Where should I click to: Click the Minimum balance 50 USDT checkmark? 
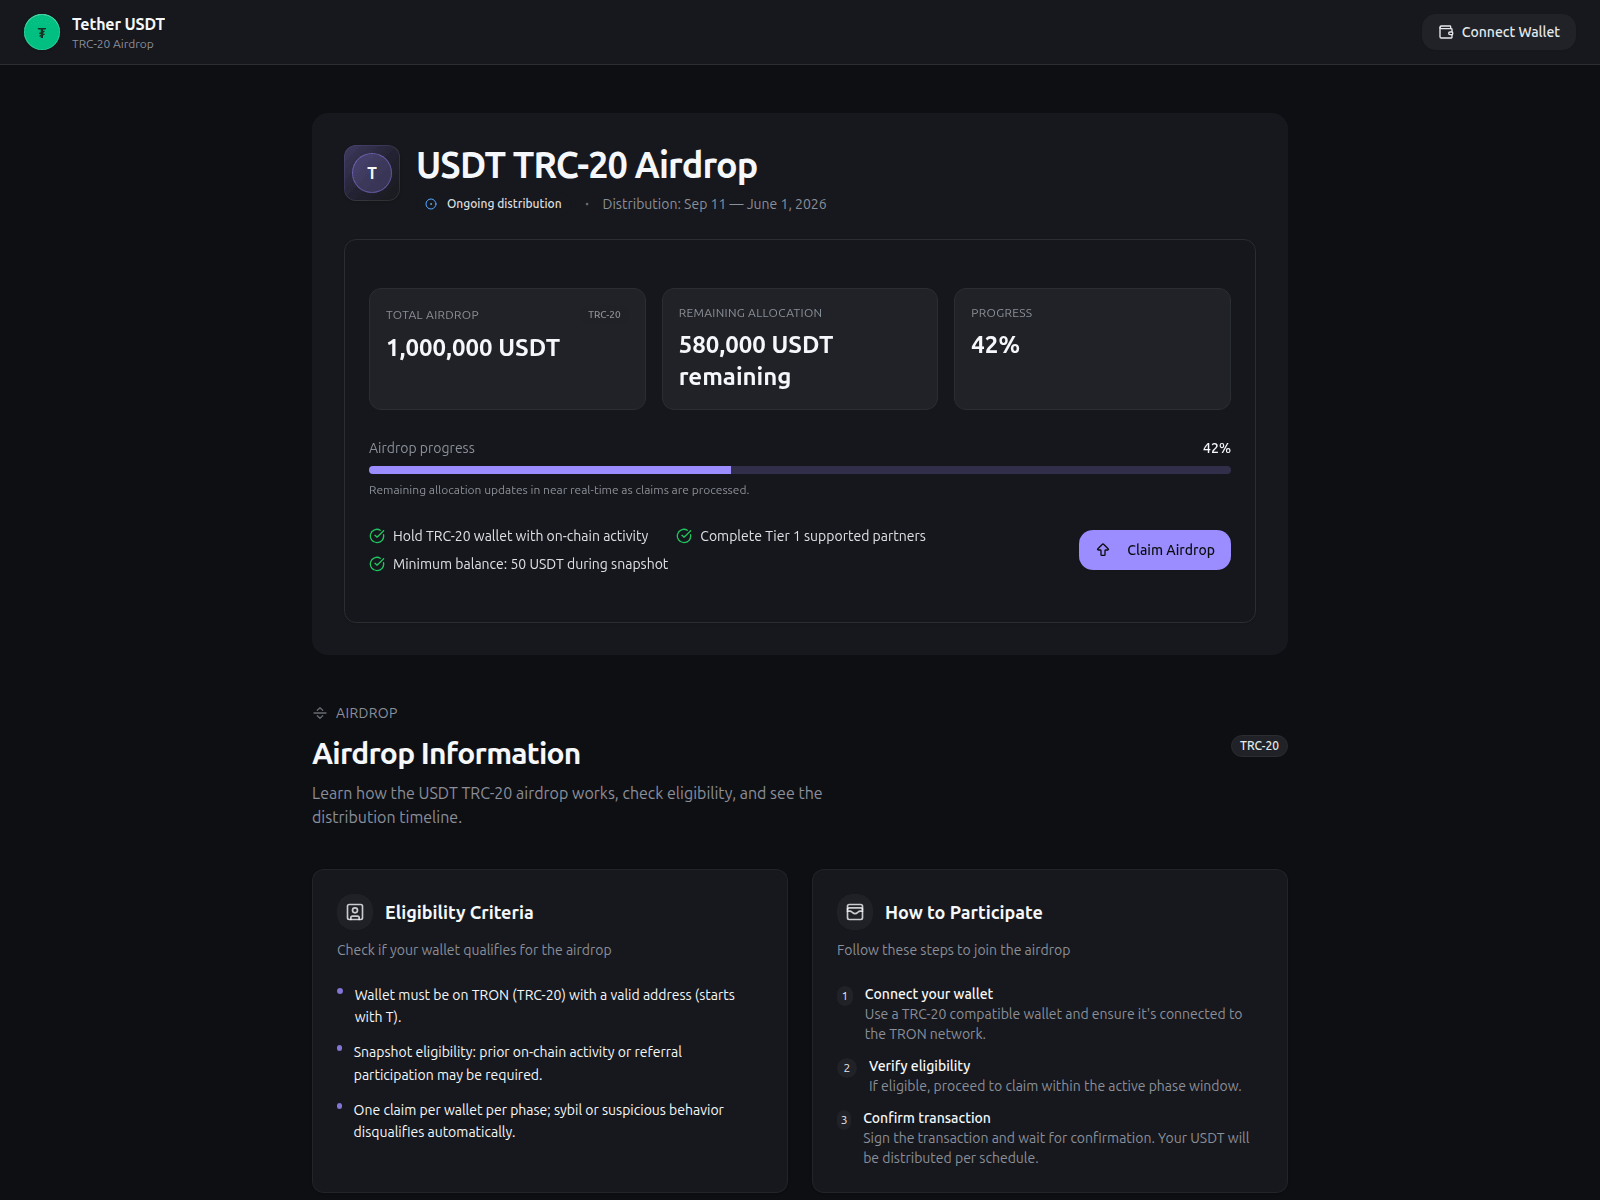[377, 564]
